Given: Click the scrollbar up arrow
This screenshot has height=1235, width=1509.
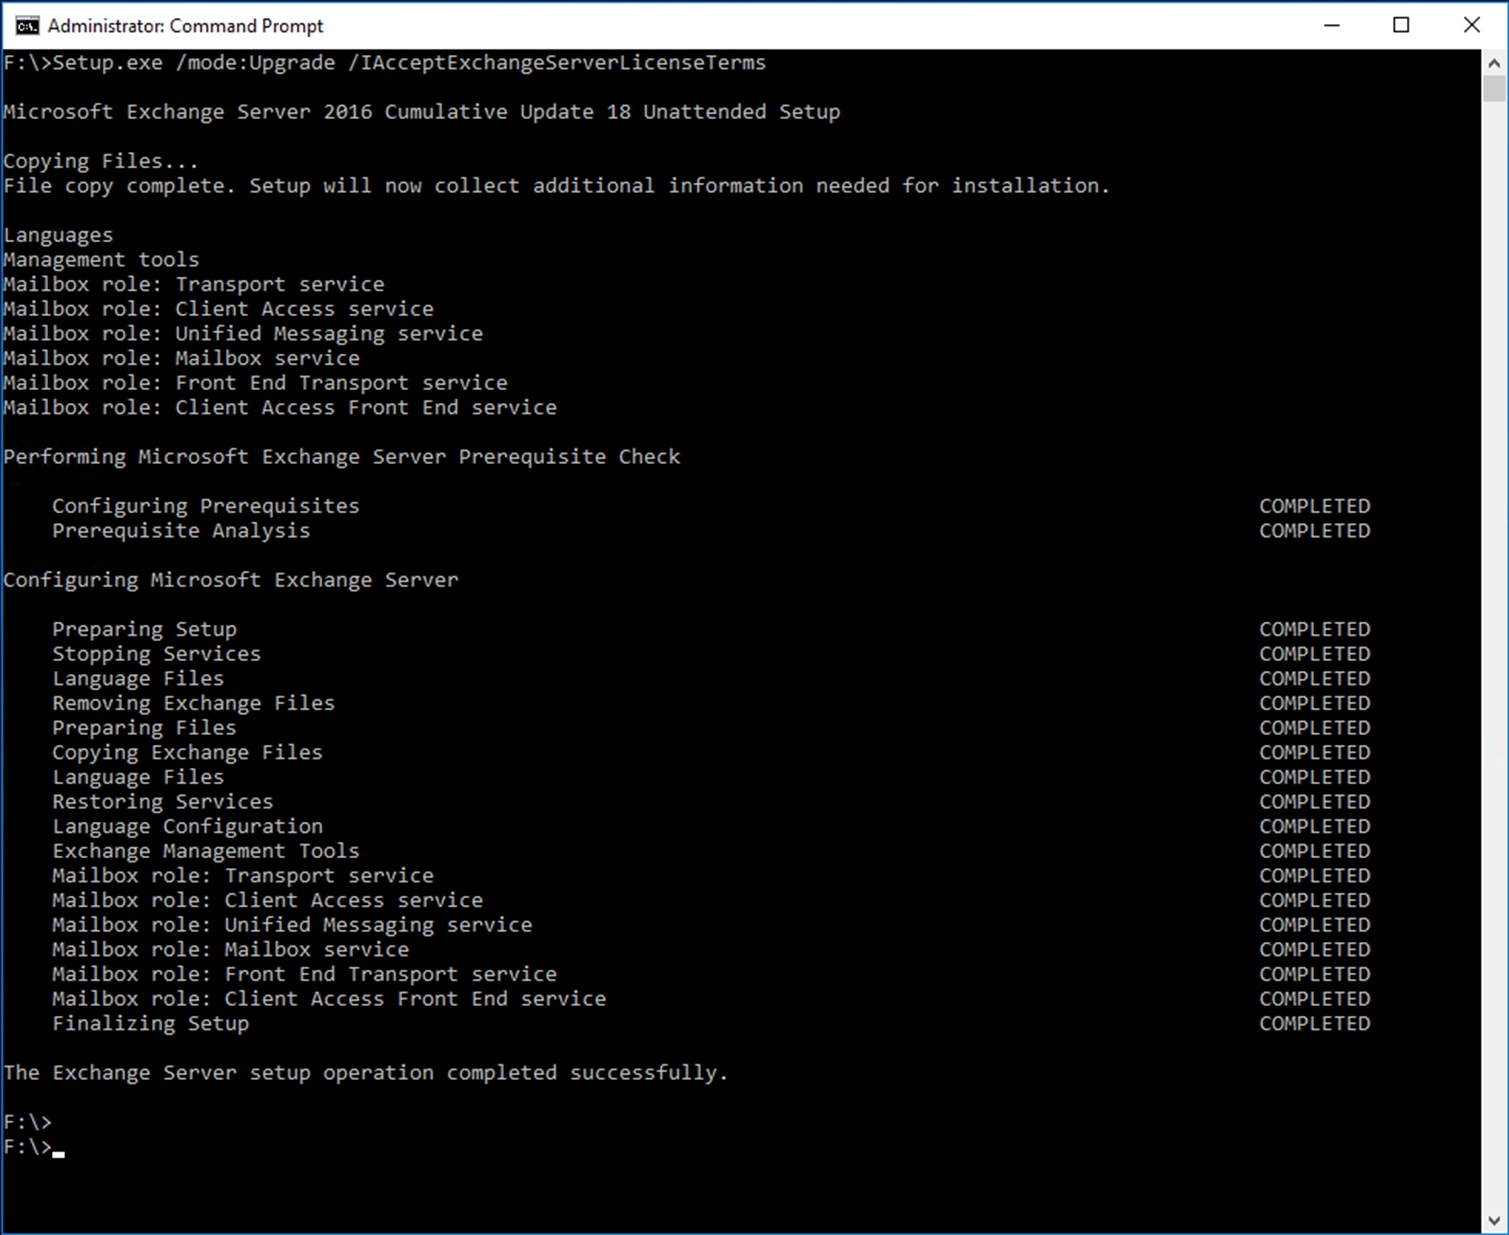Looking at the screenshot, I should tap(1494, 62).
